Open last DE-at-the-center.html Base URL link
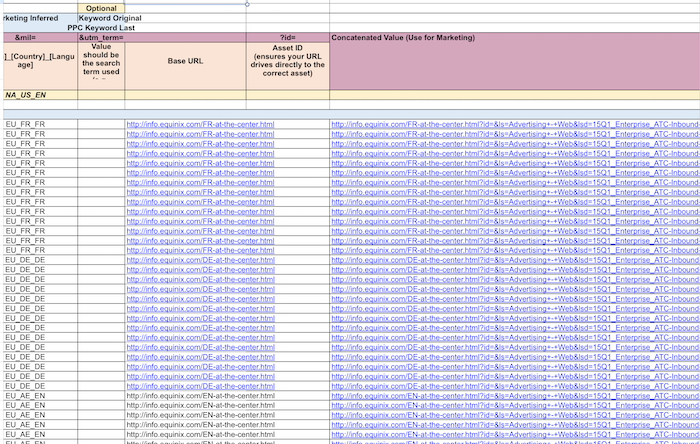 click(200, 386)
